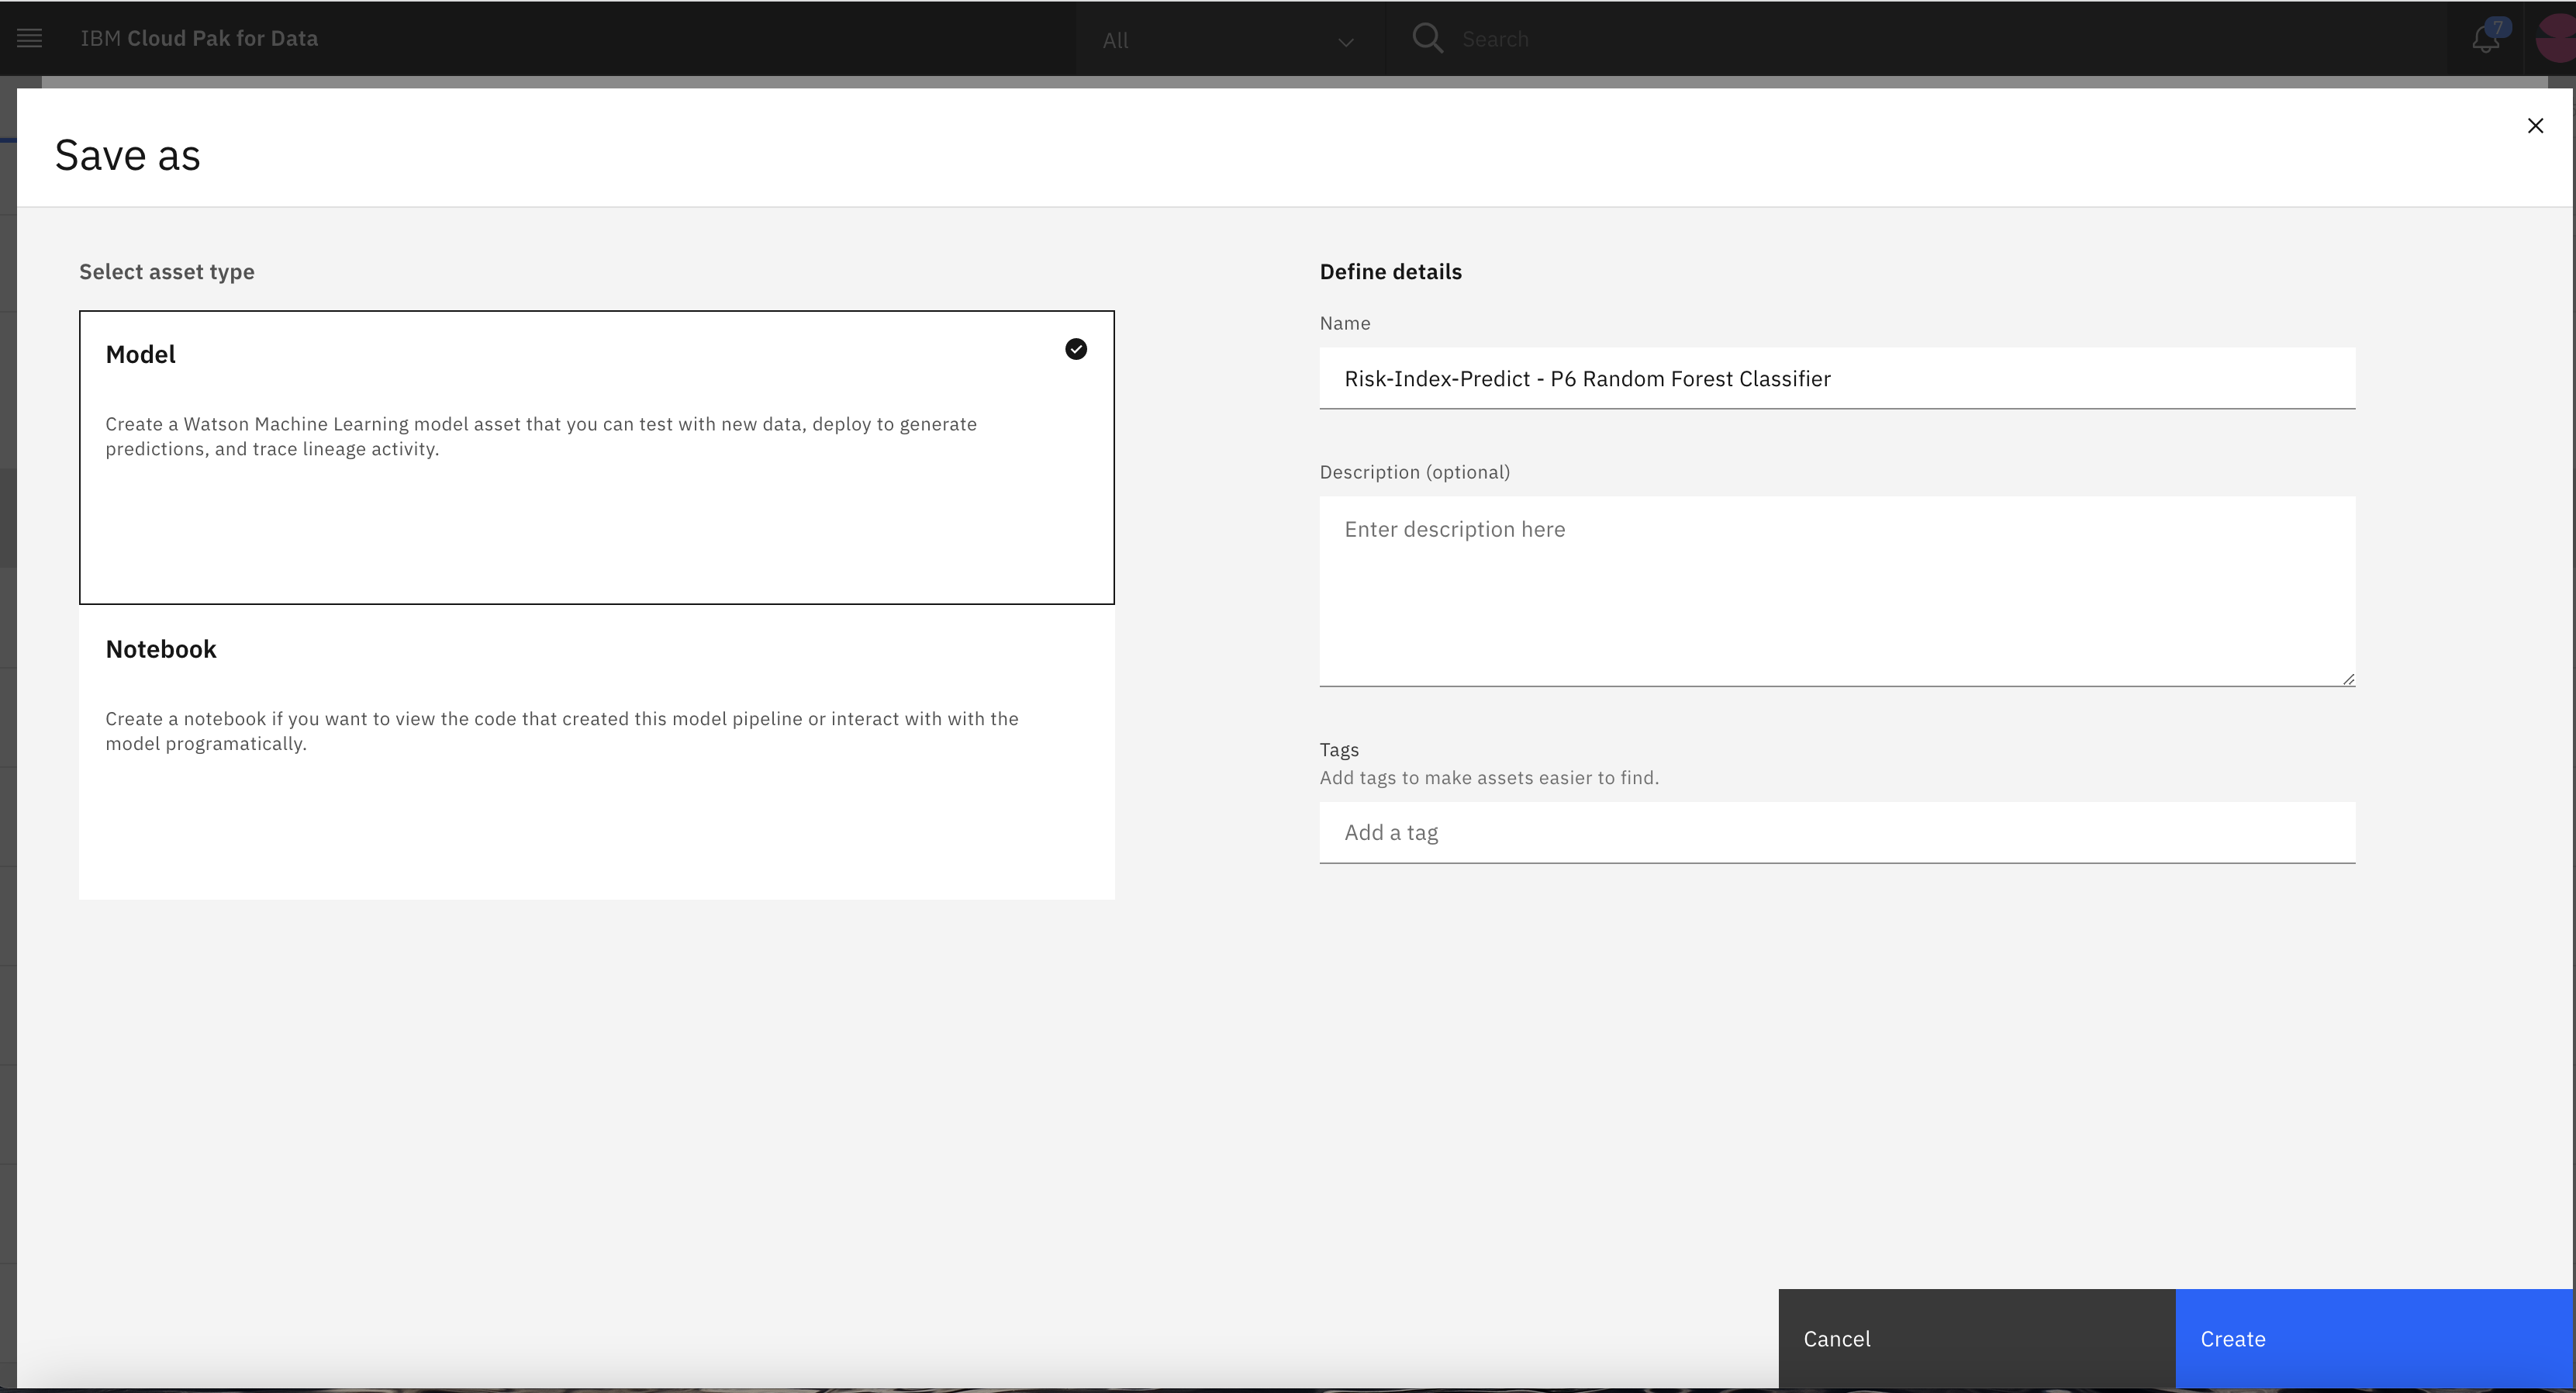Focus the Description text area
This screenshot has width=2576, height=1393.
tap(1837, 591)
